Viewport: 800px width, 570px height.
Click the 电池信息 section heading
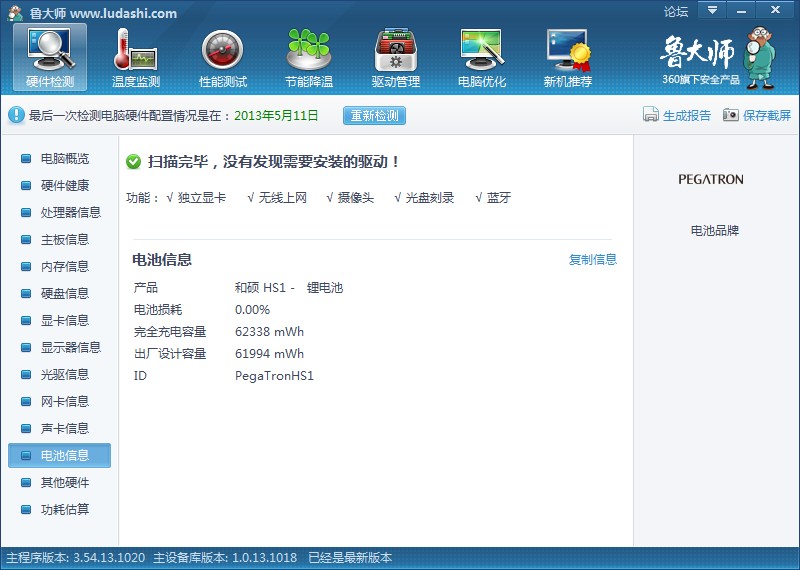(x=162, y=260)
